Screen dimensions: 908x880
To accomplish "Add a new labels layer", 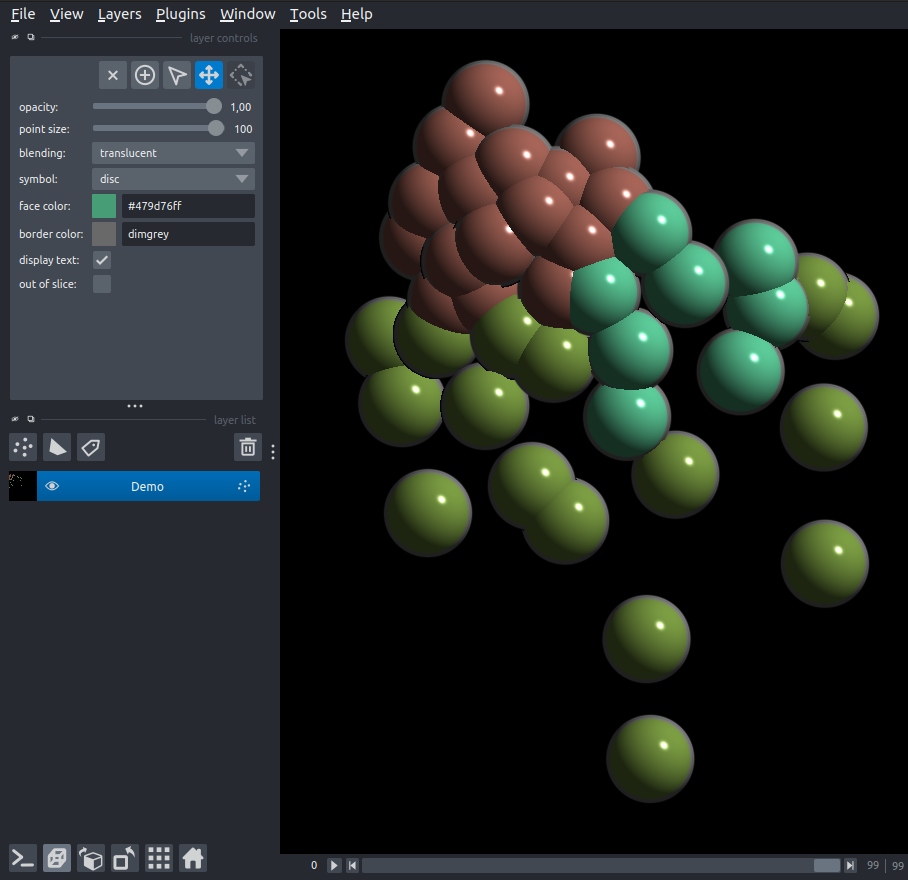I will point(90,447).
